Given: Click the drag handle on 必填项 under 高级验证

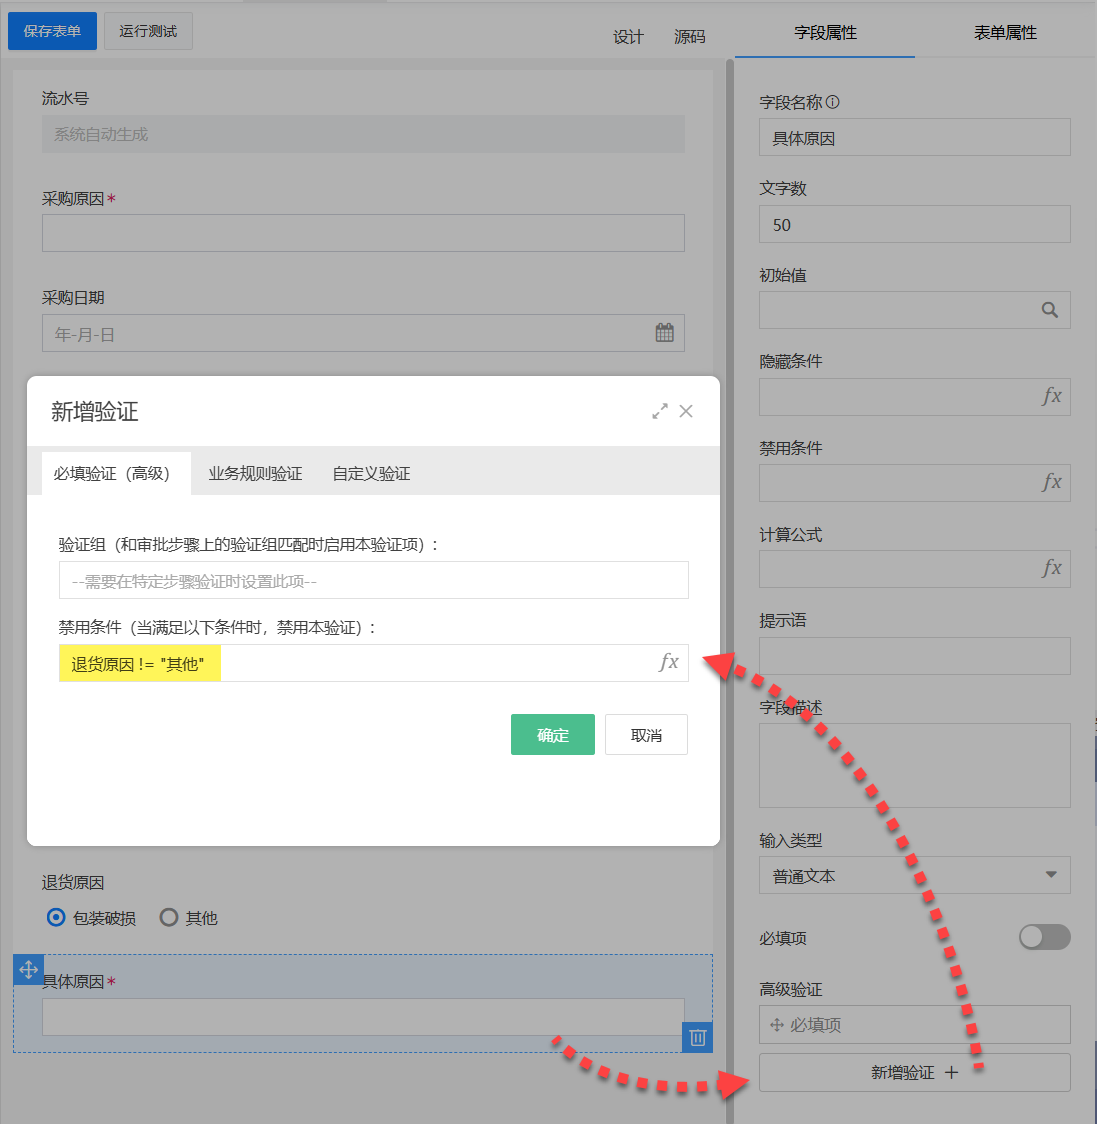Looking at the screenshot, I should (x=779, y=1024).
